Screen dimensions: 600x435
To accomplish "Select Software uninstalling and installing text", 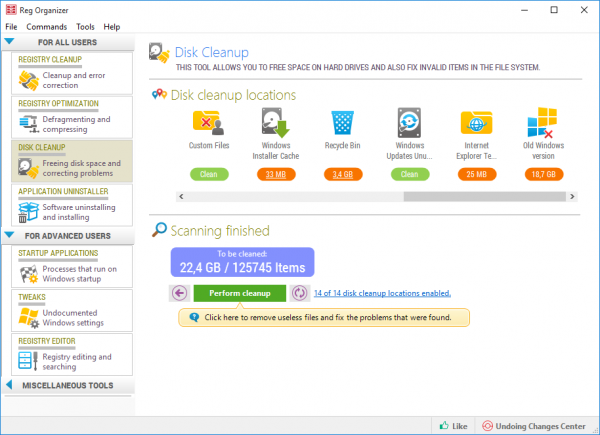I will 79,212.
